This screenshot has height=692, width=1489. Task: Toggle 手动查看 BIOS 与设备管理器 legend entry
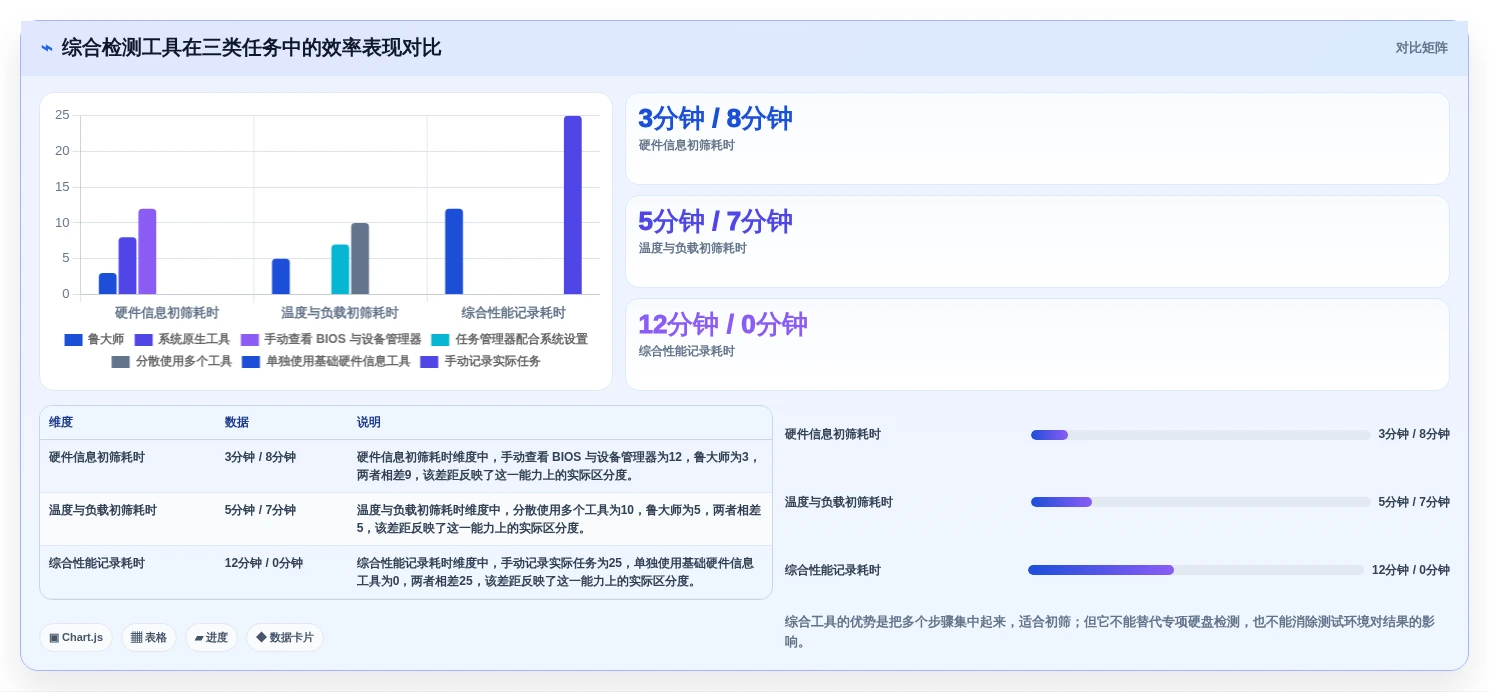[x=331, y=340]
